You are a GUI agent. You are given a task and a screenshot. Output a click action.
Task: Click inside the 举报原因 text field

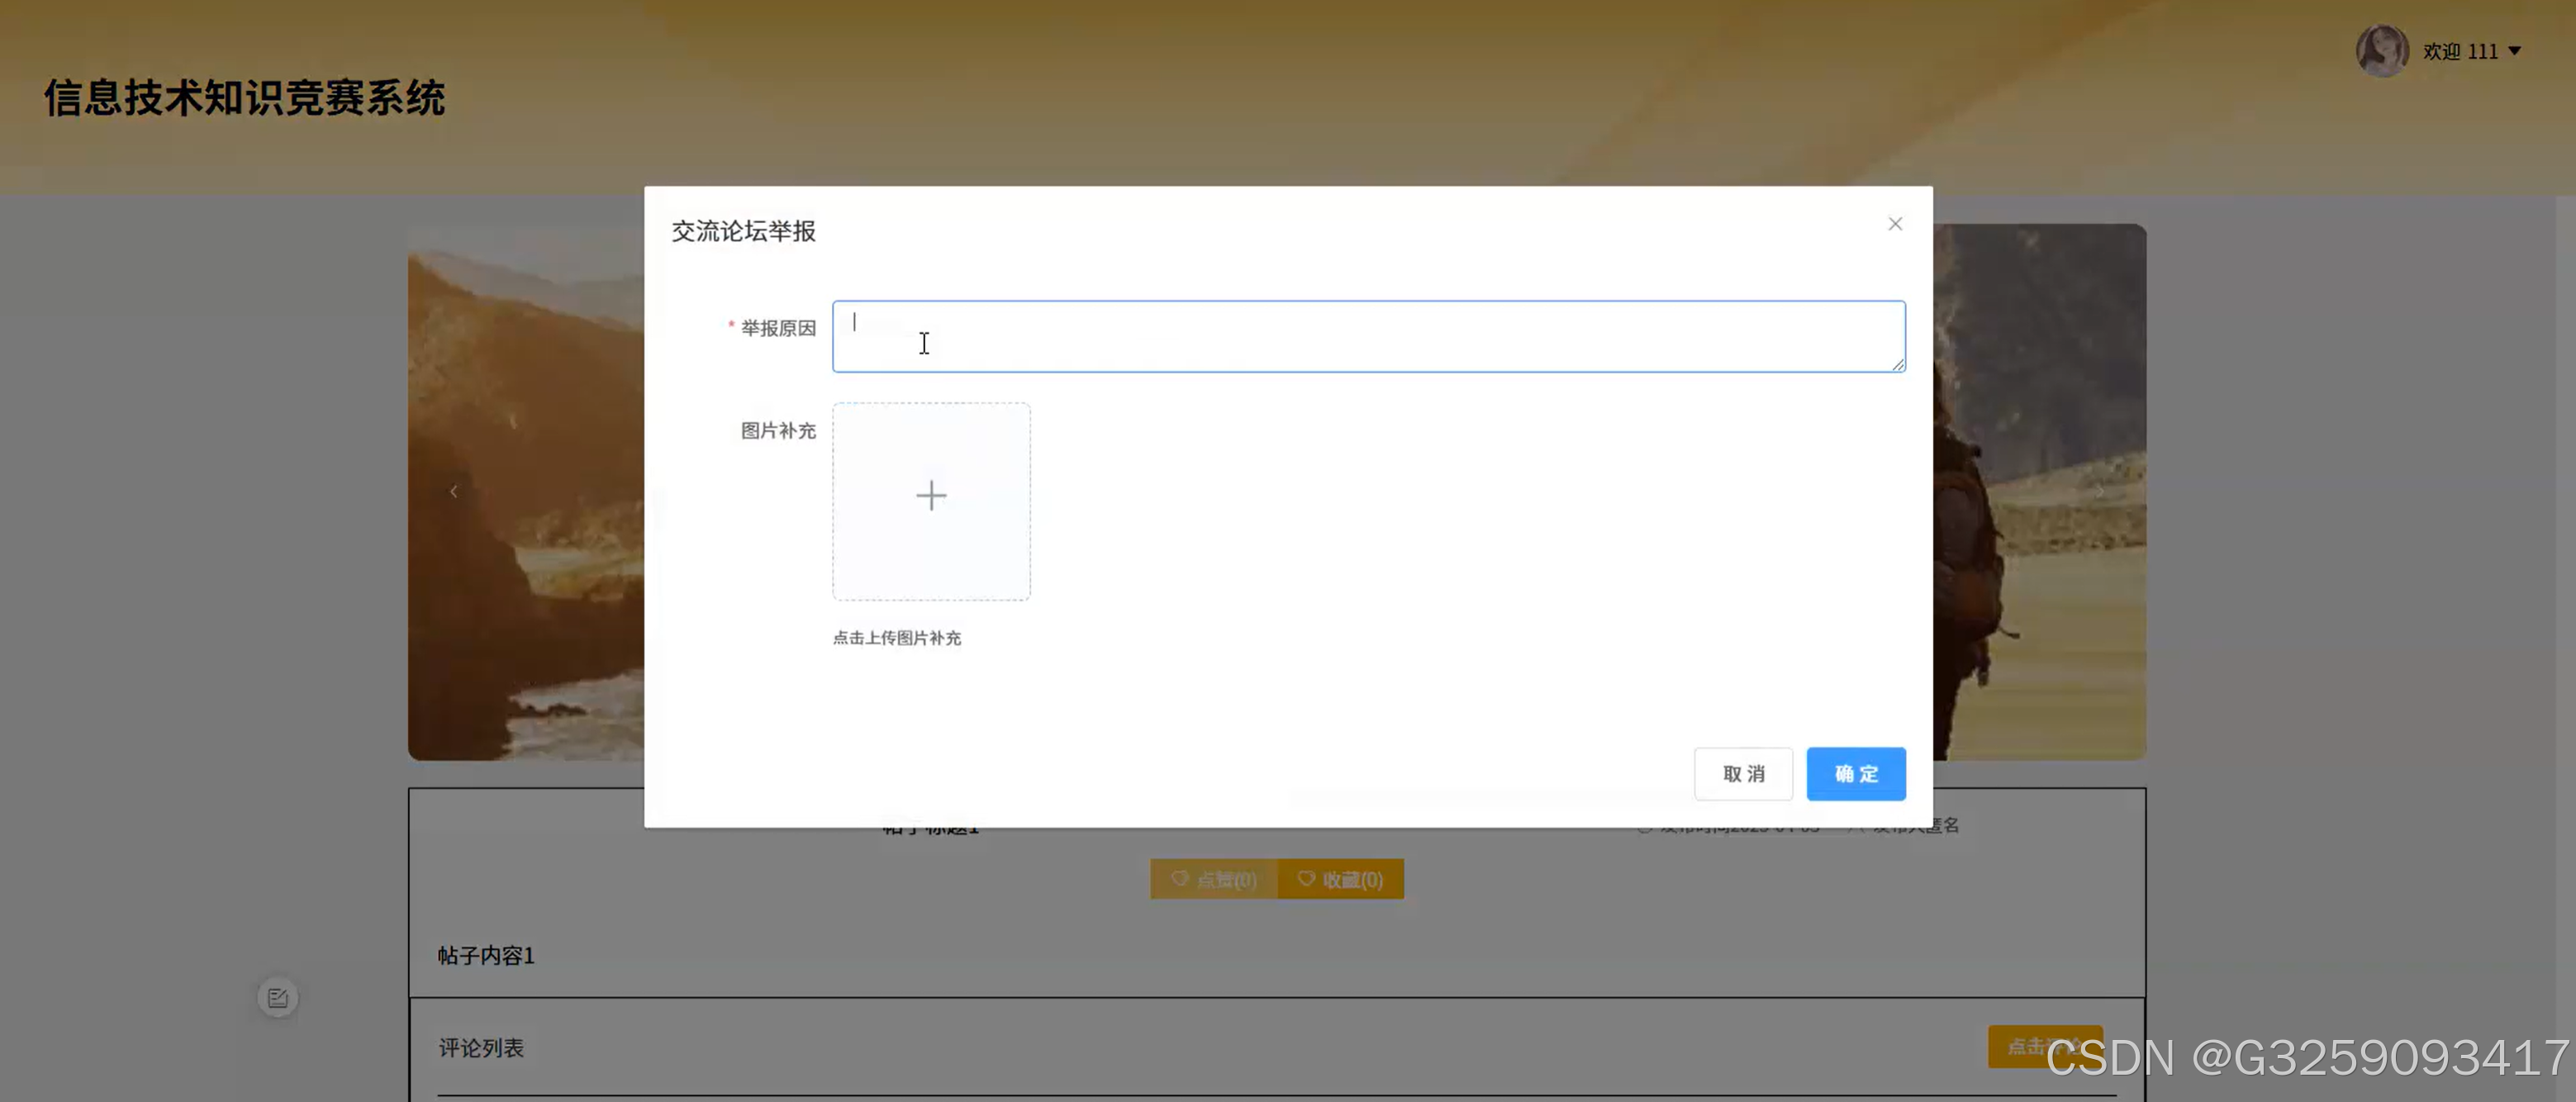click(1369, 336)
